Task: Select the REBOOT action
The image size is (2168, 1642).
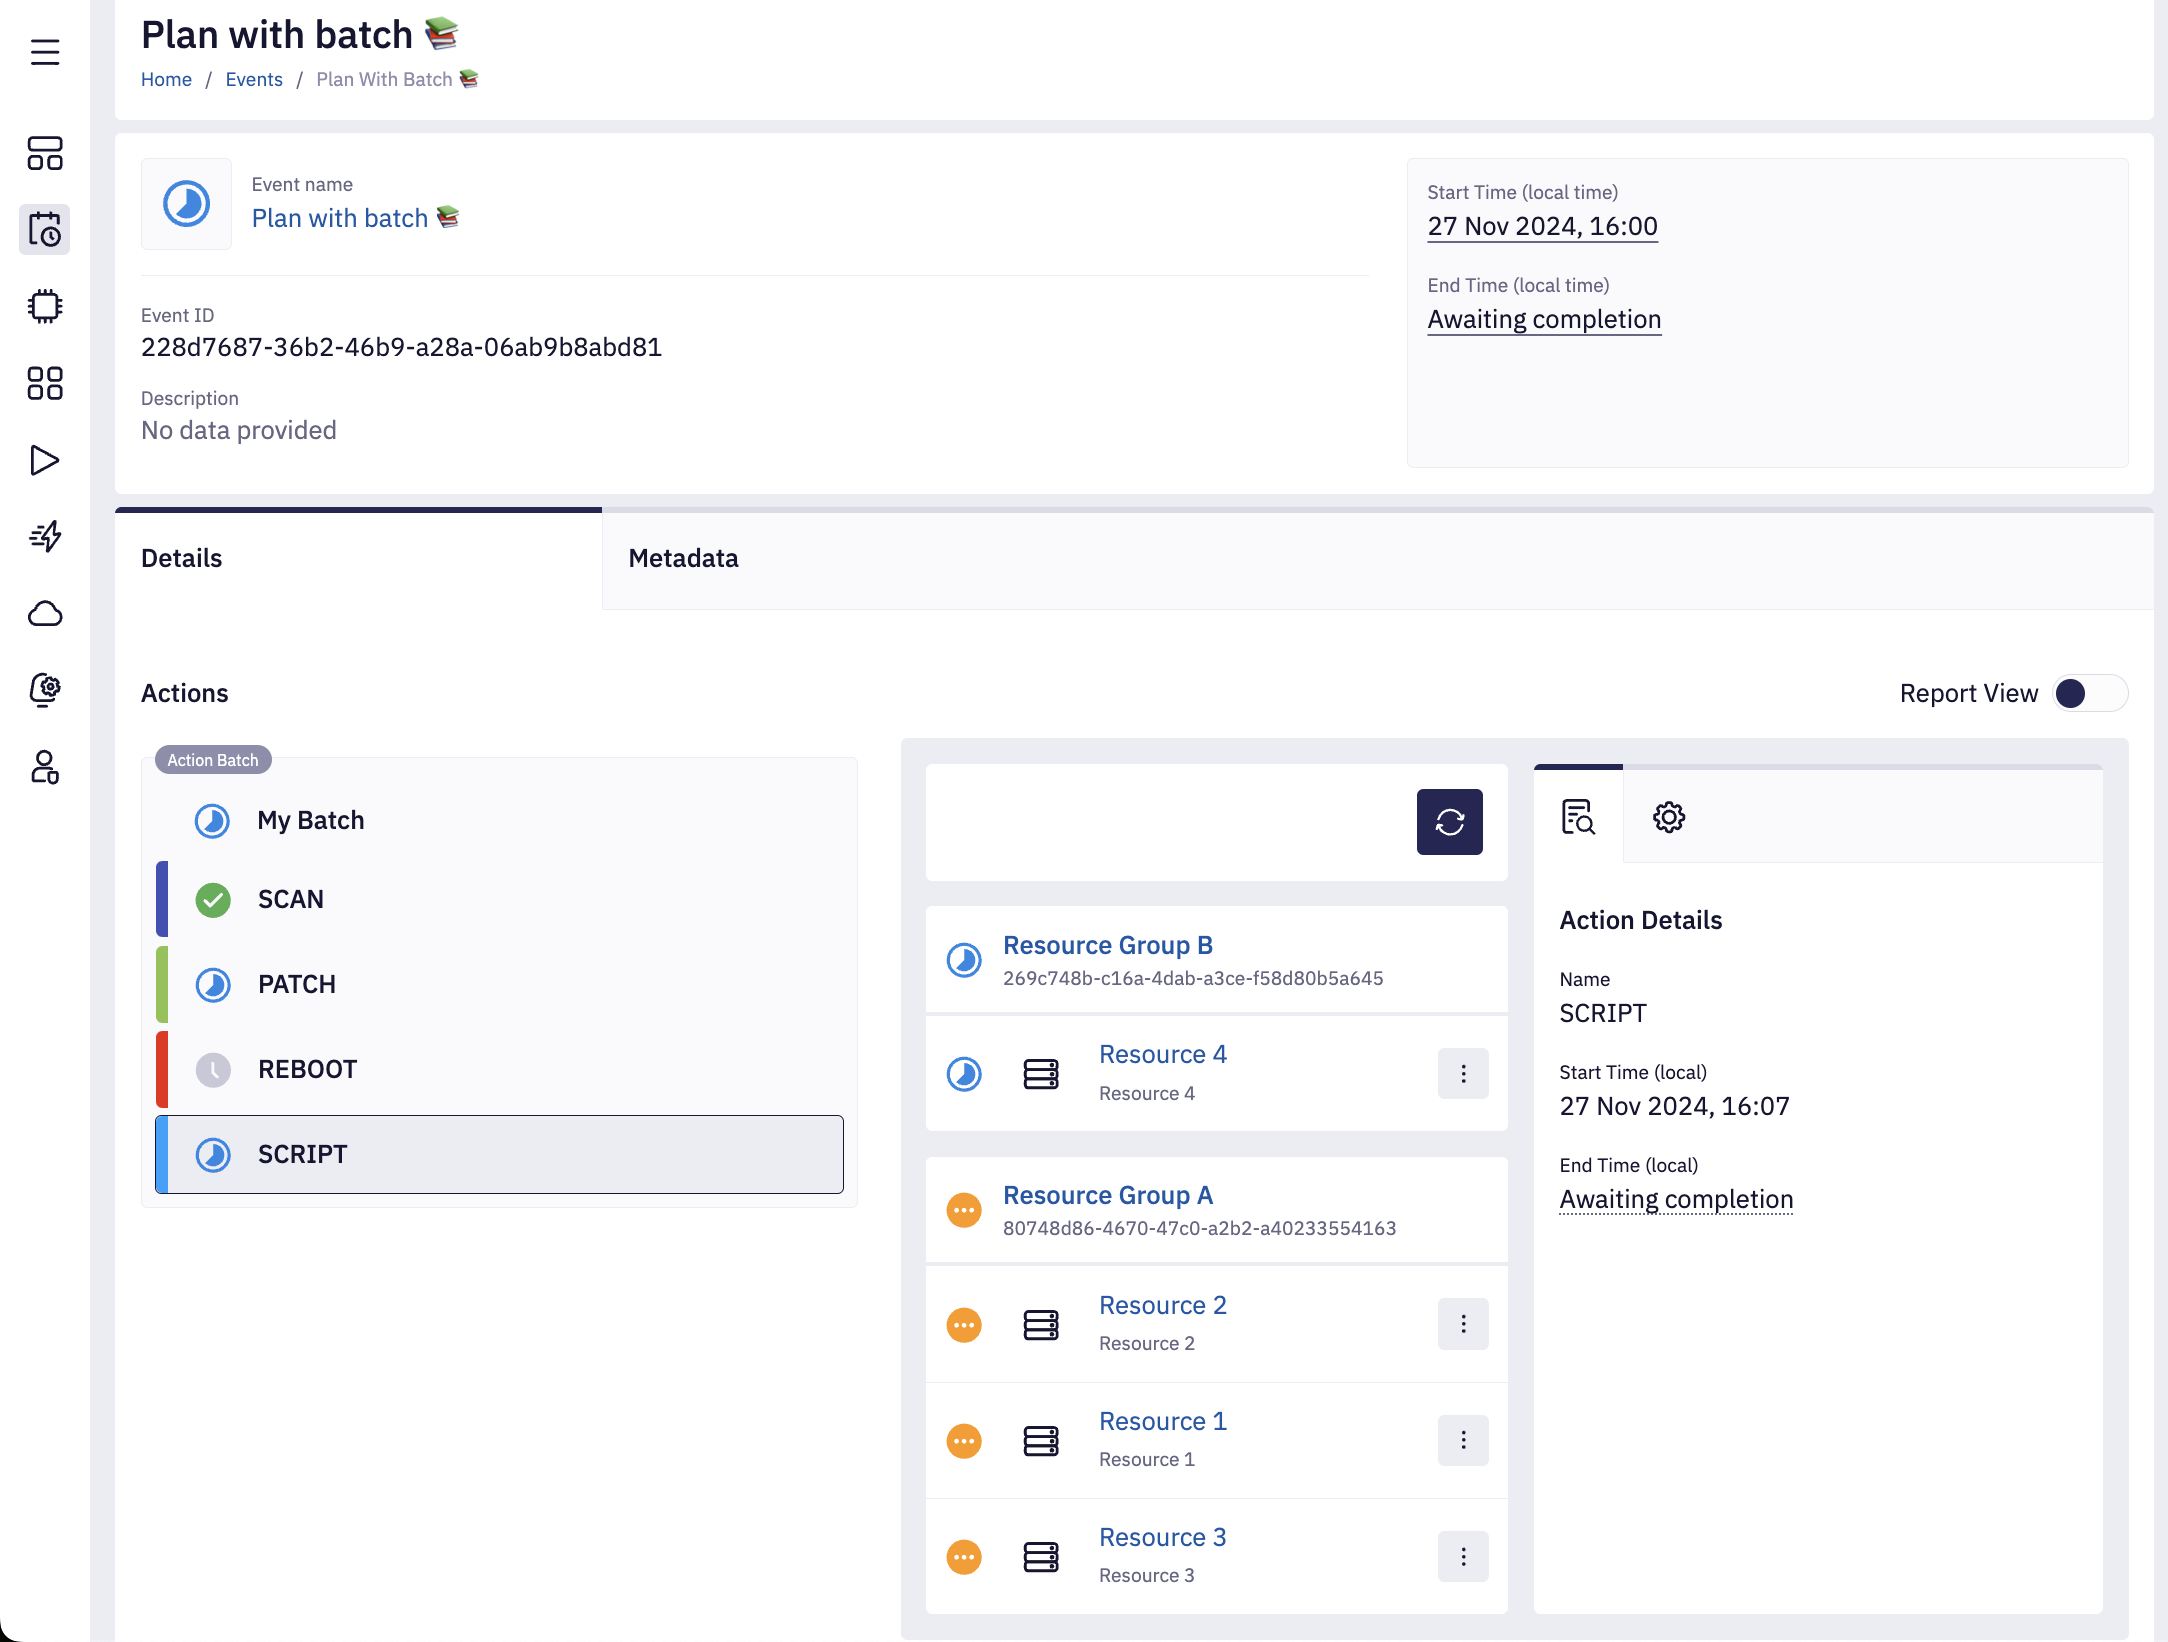Action: pyautogui.click(x=307, y=1069)
